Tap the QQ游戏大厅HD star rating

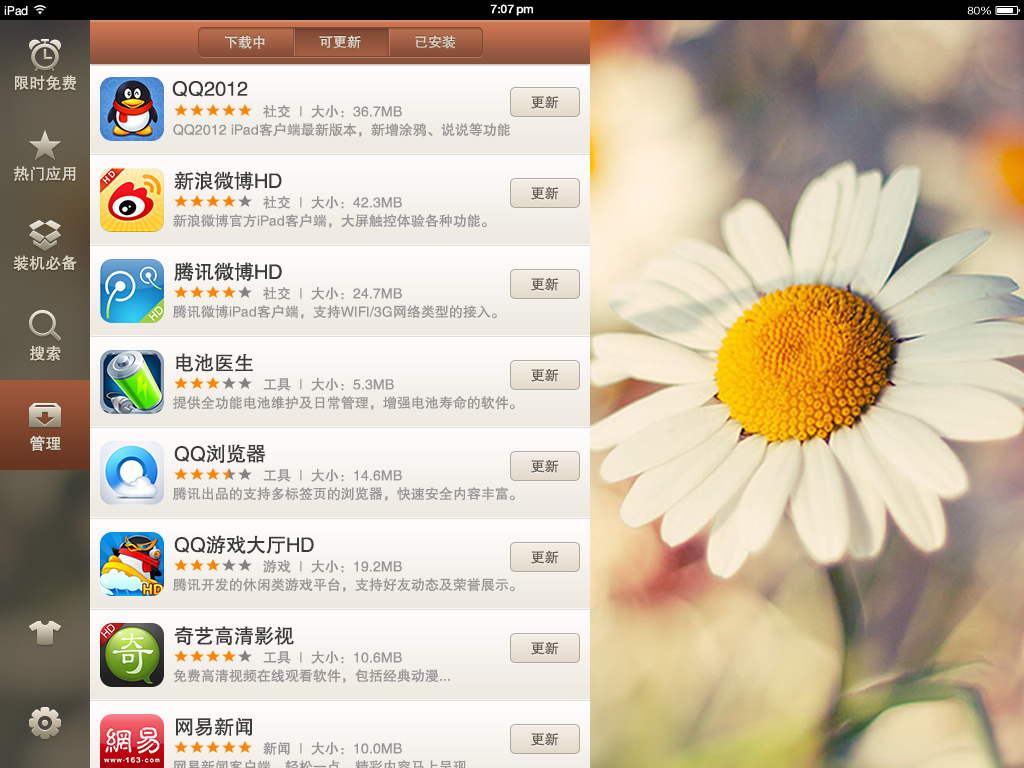(x=213, y=566)
